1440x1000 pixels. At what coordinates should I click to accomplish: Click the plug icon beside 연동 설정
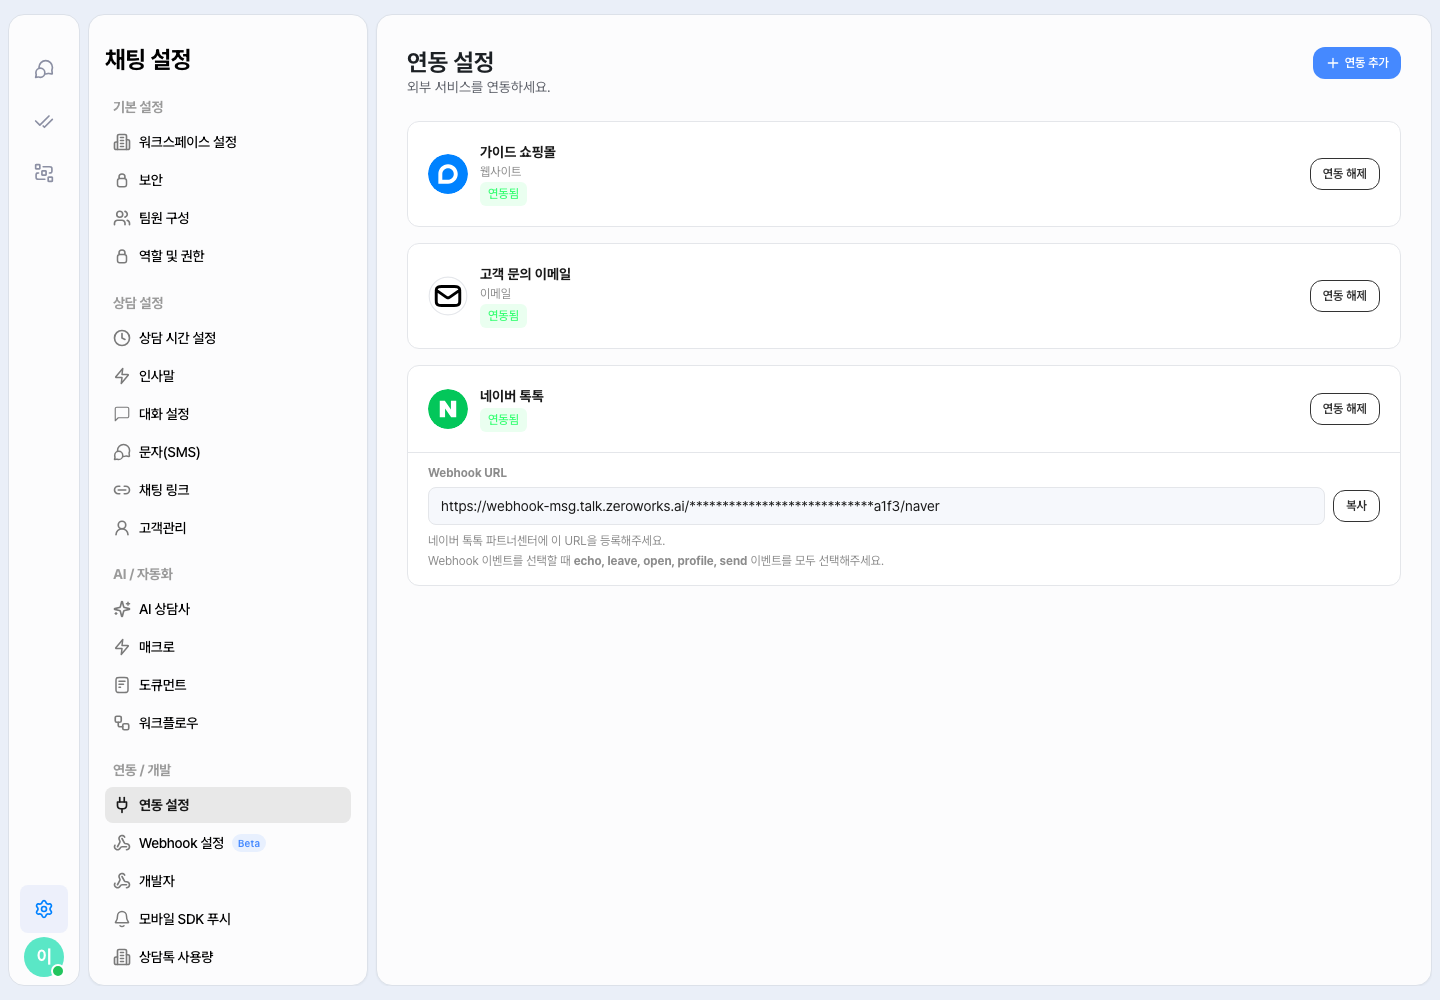coord(122,805)
